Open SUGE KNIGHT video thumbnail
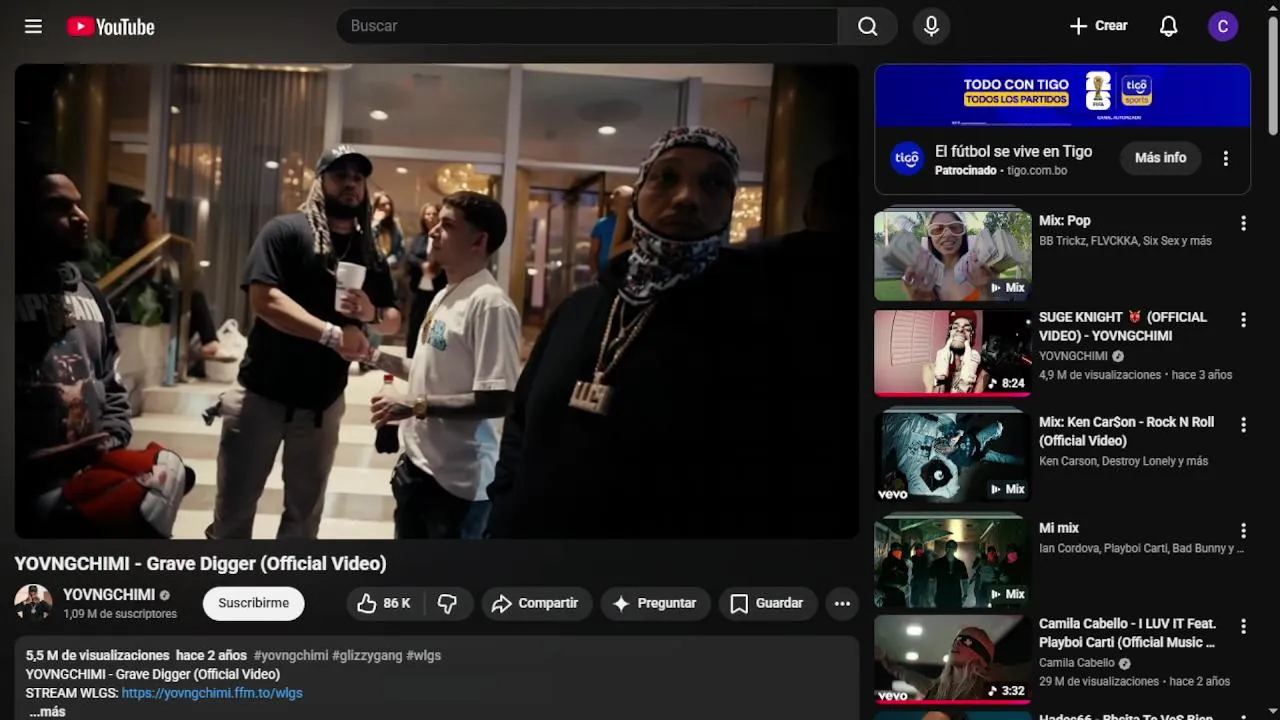The width and height of the screenshot is (1280, 720). coord(953,353)
